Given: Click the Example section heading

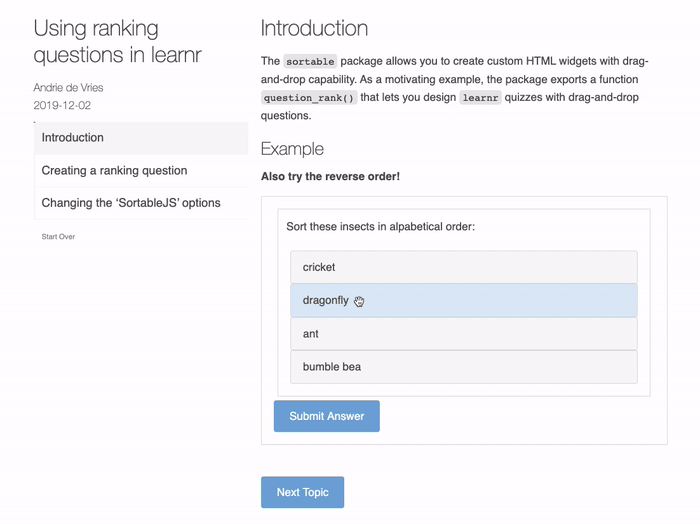Looking at the screenshot, I should pos(292,149).
